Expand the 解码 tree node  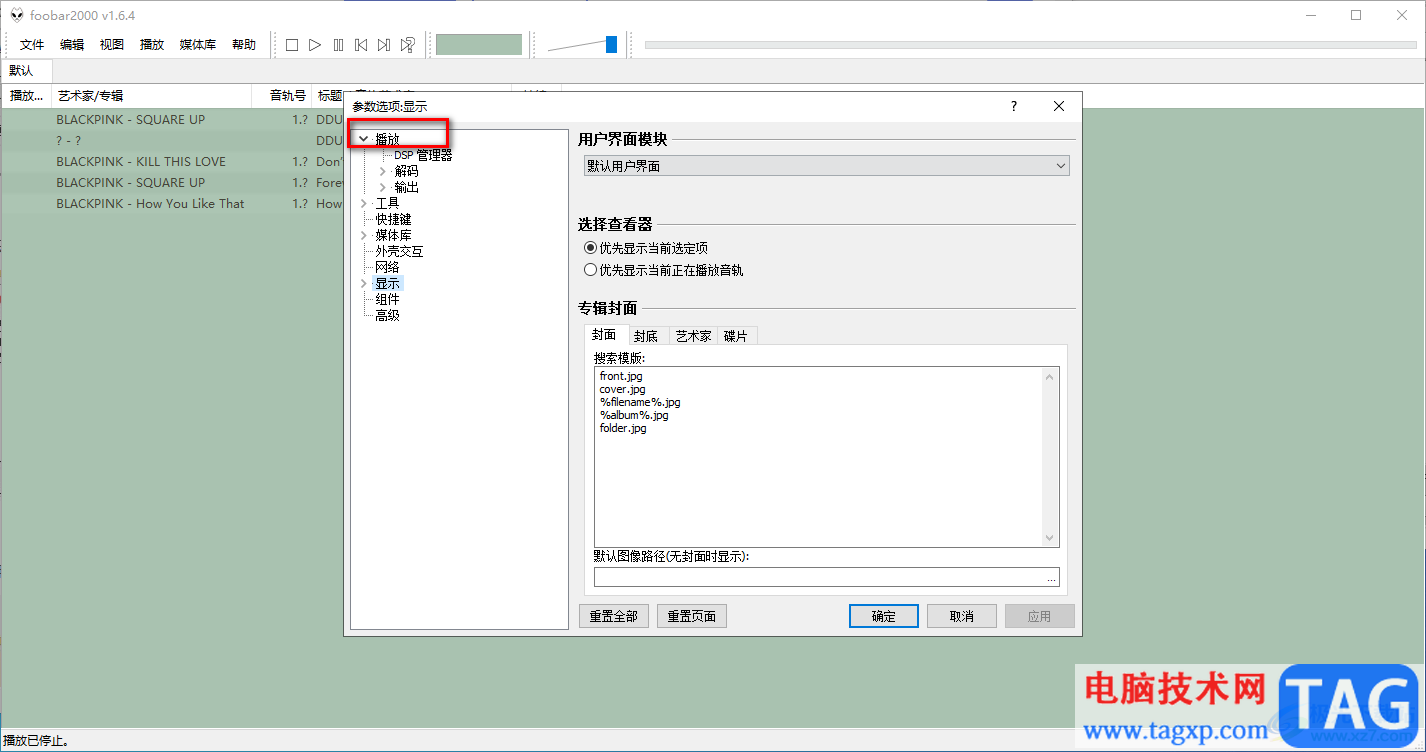click(382, 171)
